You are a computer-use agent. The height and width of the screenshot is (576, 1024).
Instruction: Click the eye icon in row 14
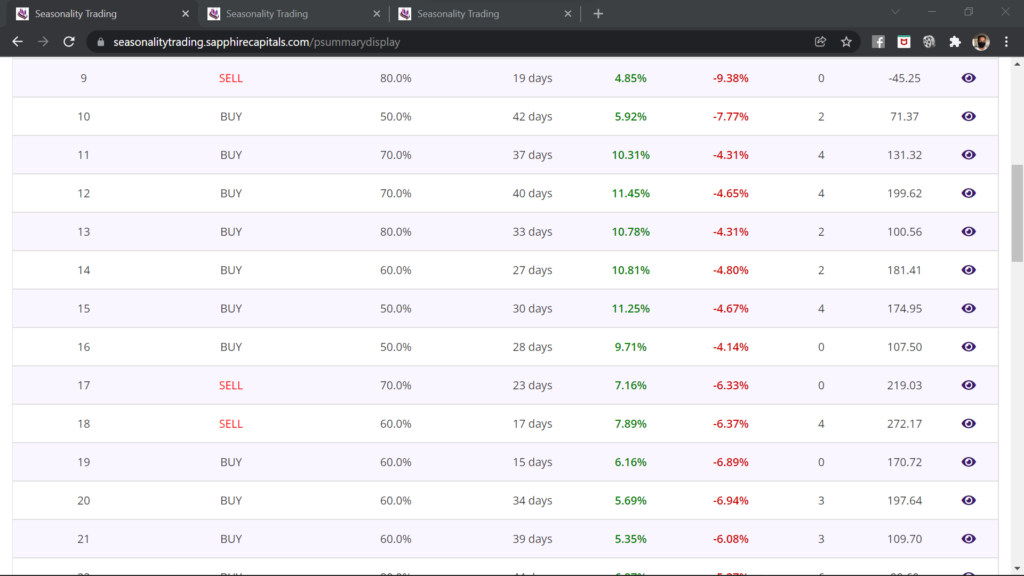(968, 270)
